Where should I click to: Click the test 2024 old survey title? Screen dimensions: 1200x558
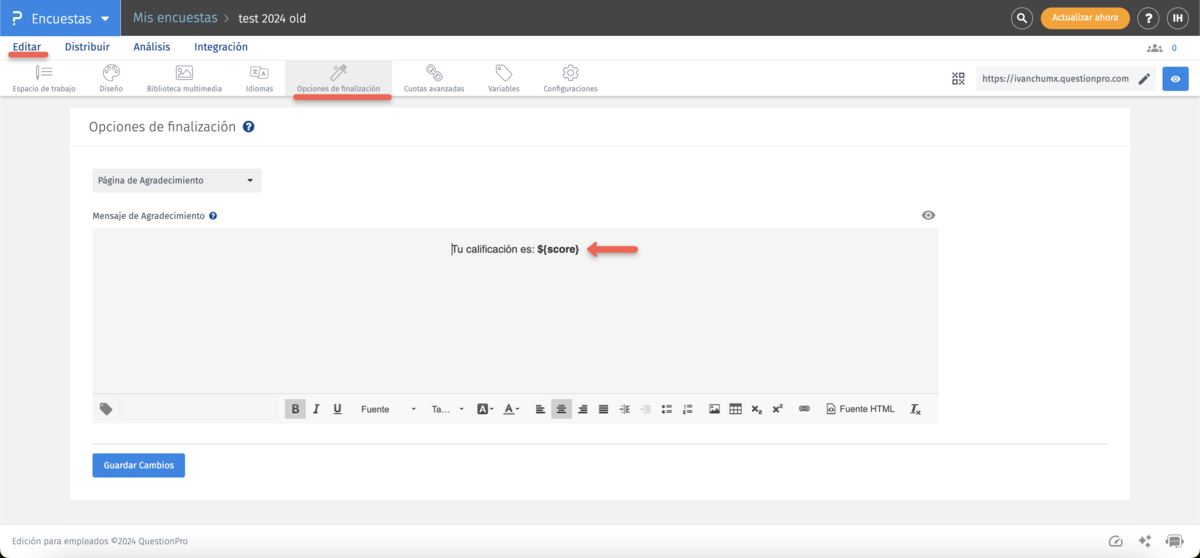pos(272,18)
